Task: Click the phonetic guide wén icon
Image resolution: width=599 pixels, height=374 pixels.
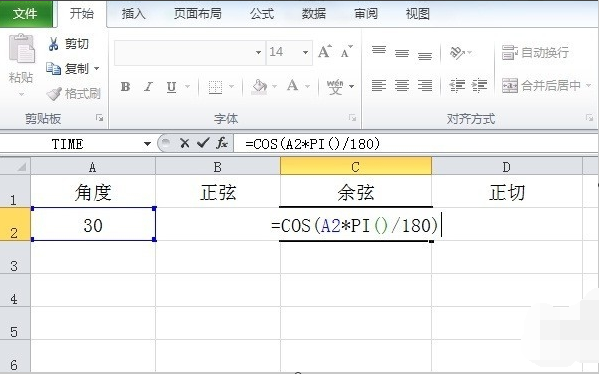Action: tap(335, 87)
